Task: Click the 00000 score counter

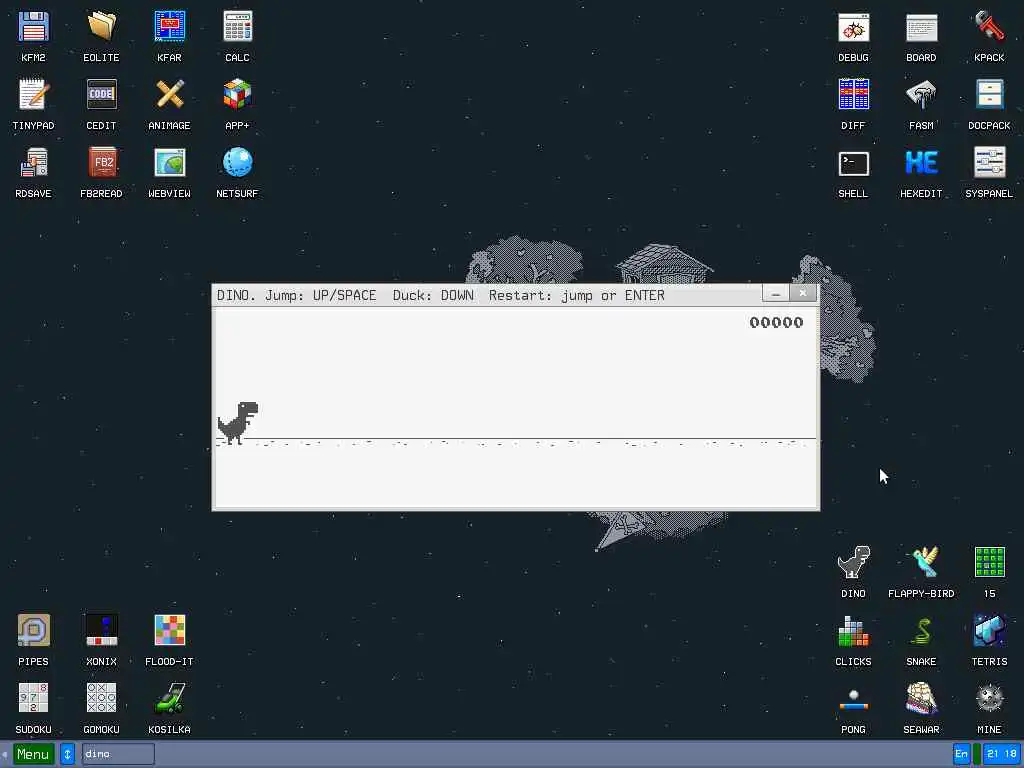Action: [776, 323]
